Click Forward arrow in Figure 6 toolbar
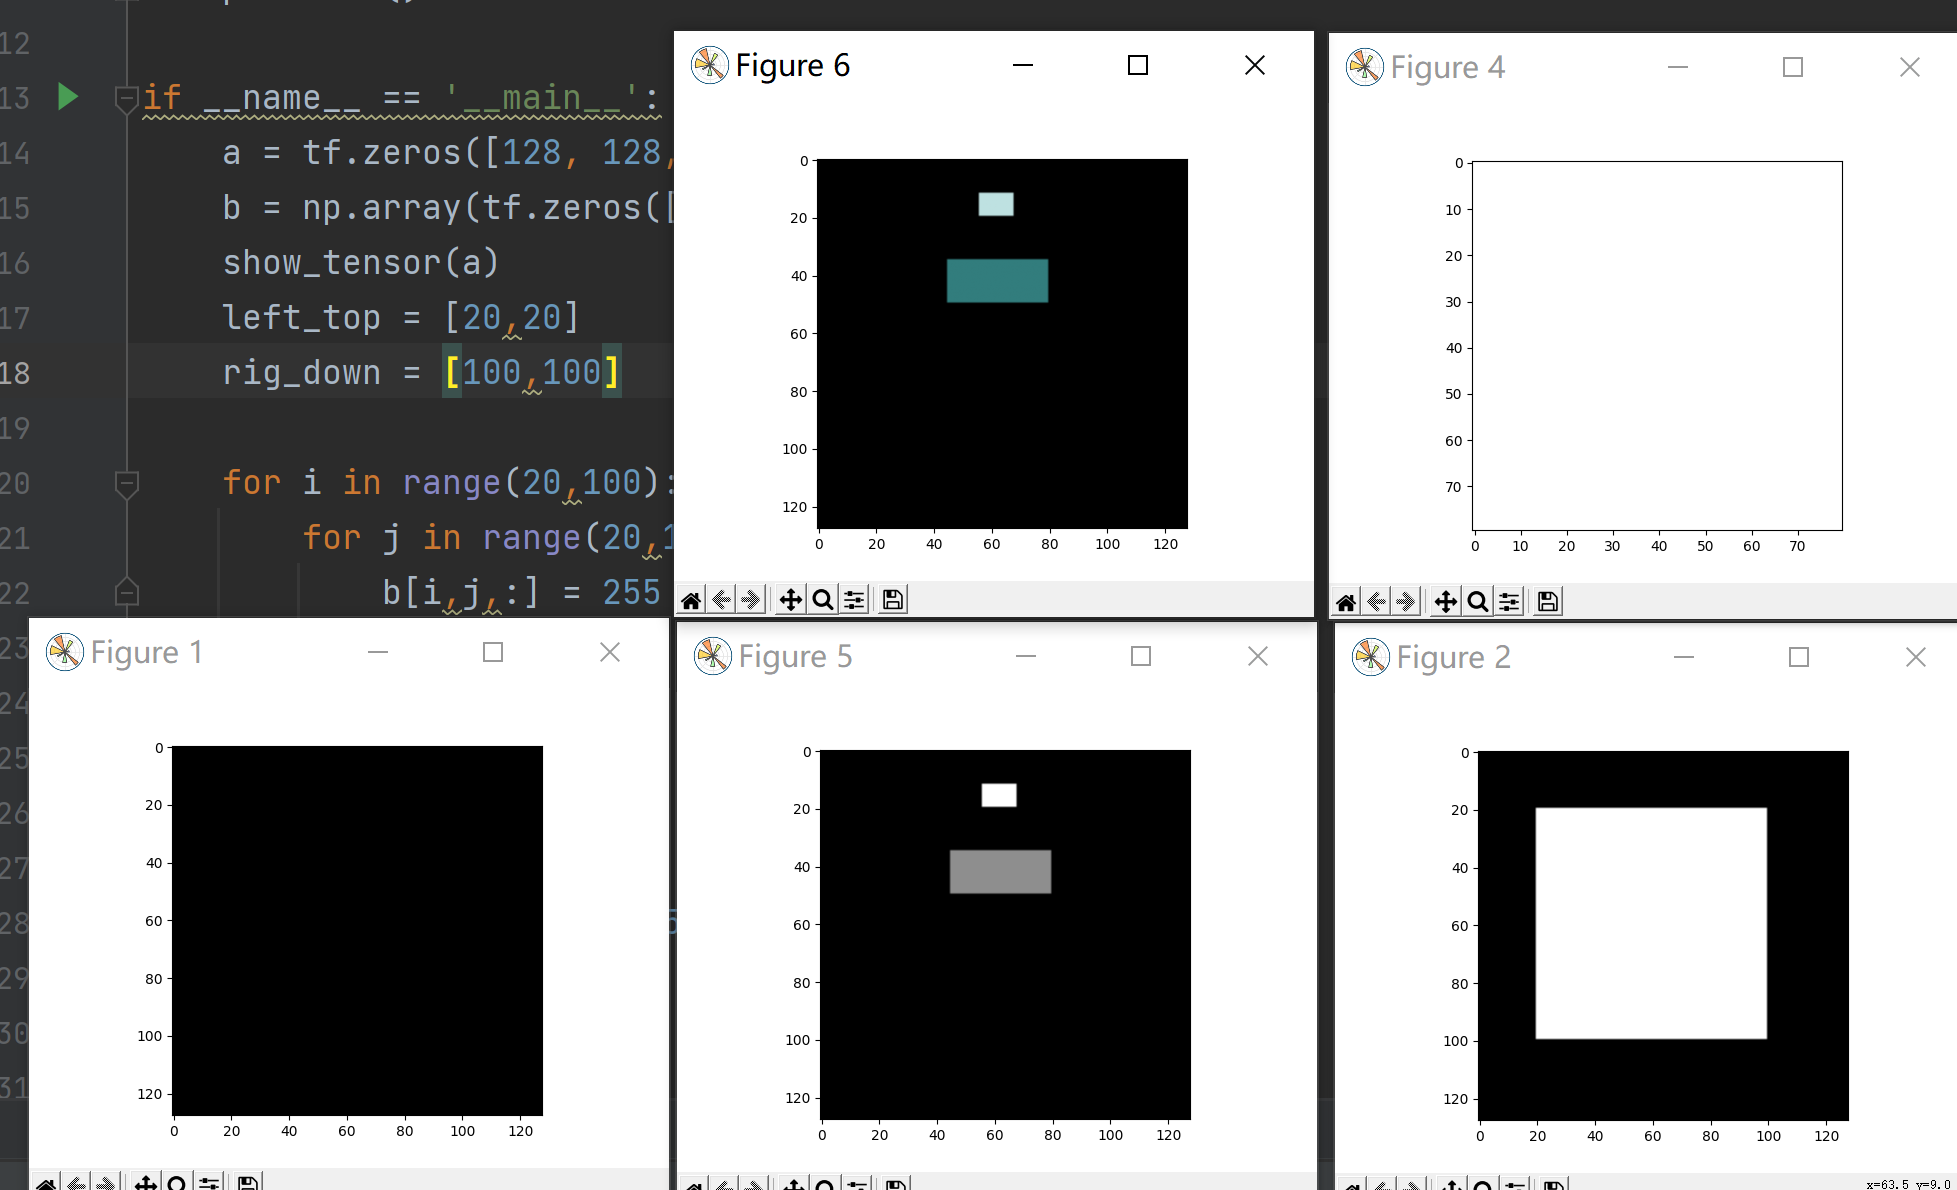The image size is (1957, 1190). coord(751,600)
